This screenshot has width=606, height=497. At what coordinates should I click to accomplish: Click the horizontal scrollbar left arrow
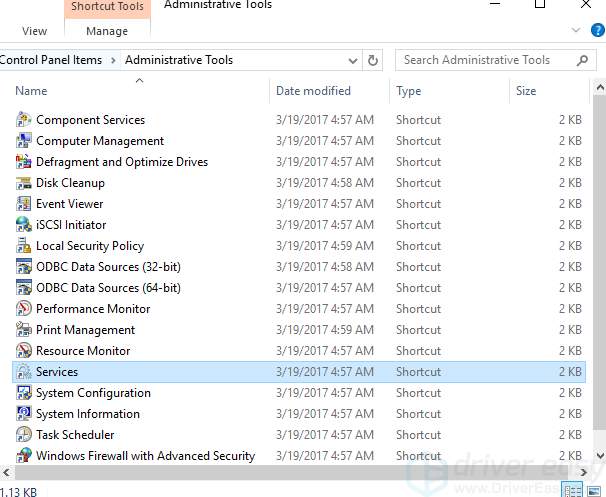tap(6, 472)
